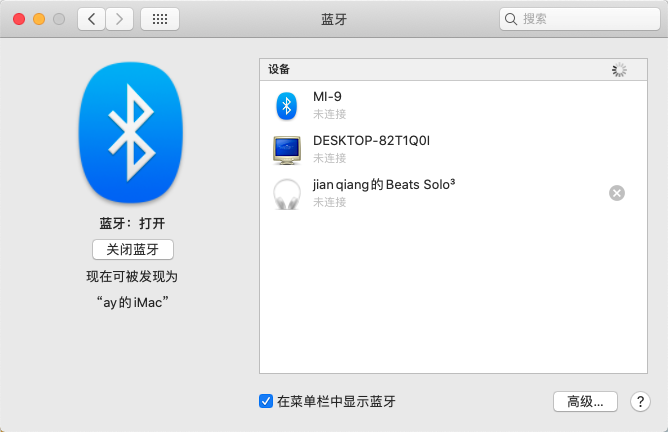Close the window with the red button
Viewport: 668px width, 432px height.
(x=19, y=19)
